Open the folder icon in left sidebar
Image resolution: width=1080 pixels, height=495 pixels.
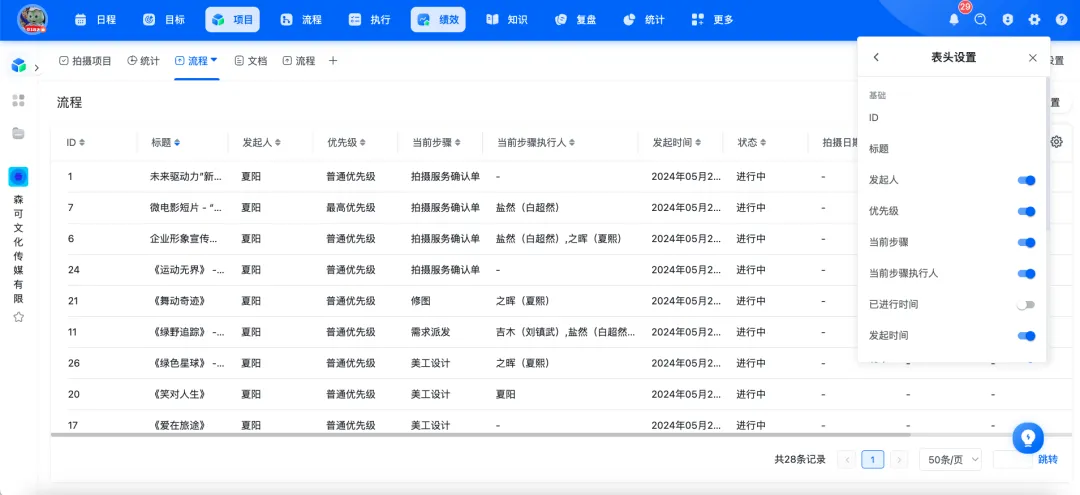pos(19,133)
